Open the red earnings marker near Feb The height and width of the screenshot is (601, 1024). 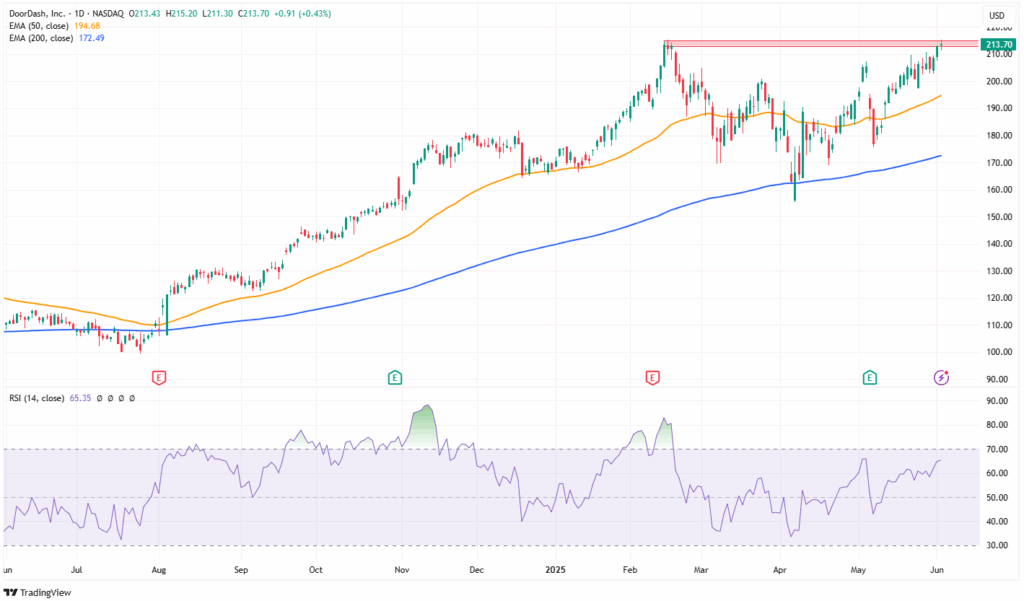pyautogui.click(x=652, y=378)
